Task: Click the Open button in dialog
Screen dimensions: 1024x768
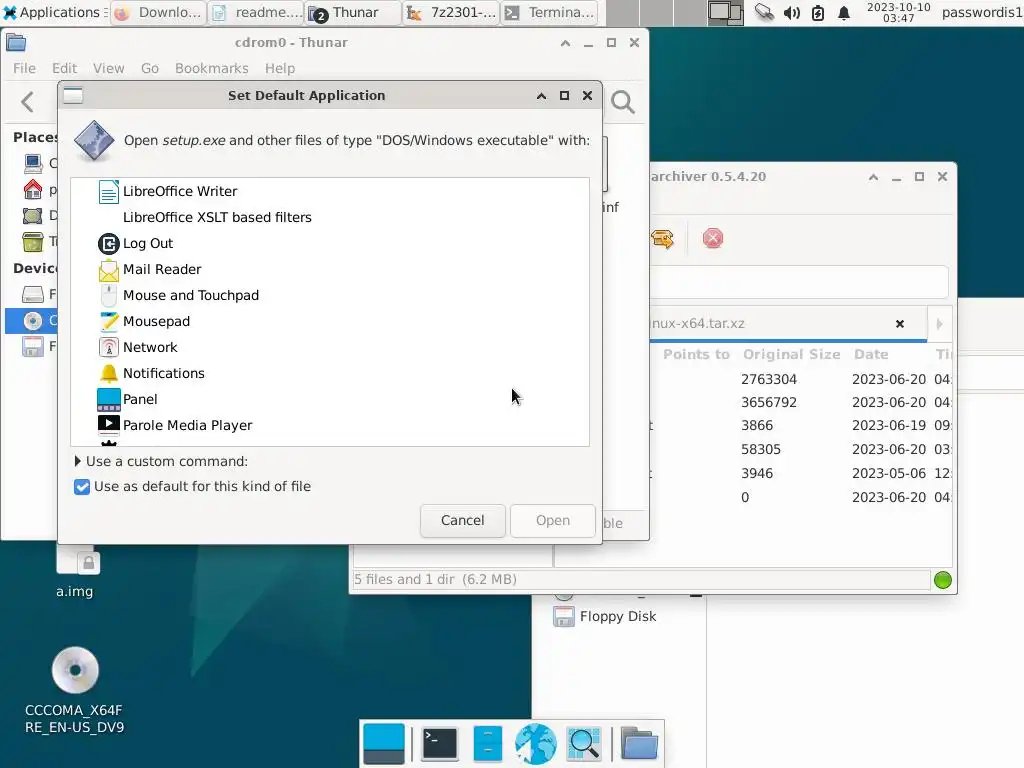Action: click(x=552, y=520)
